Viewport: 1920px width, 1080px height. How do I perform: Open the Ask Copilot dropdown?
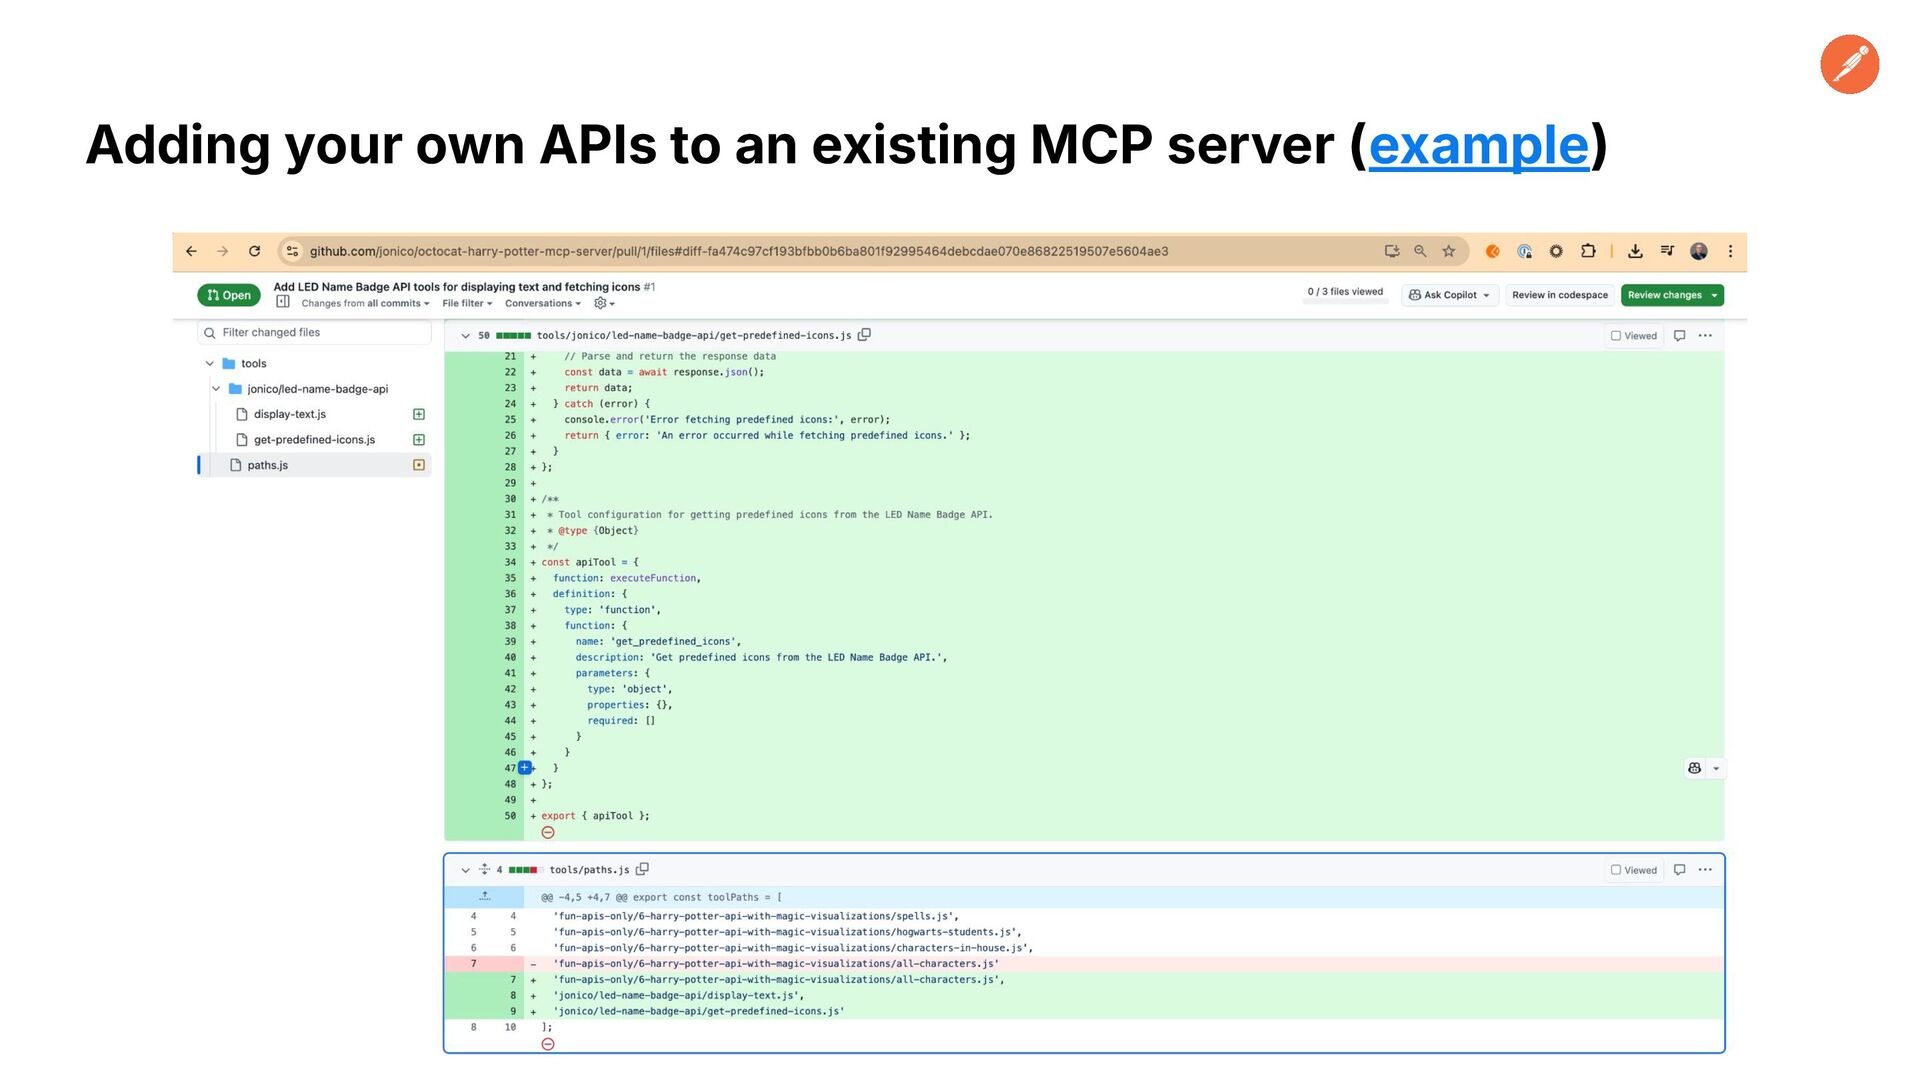click(1449, 295)
